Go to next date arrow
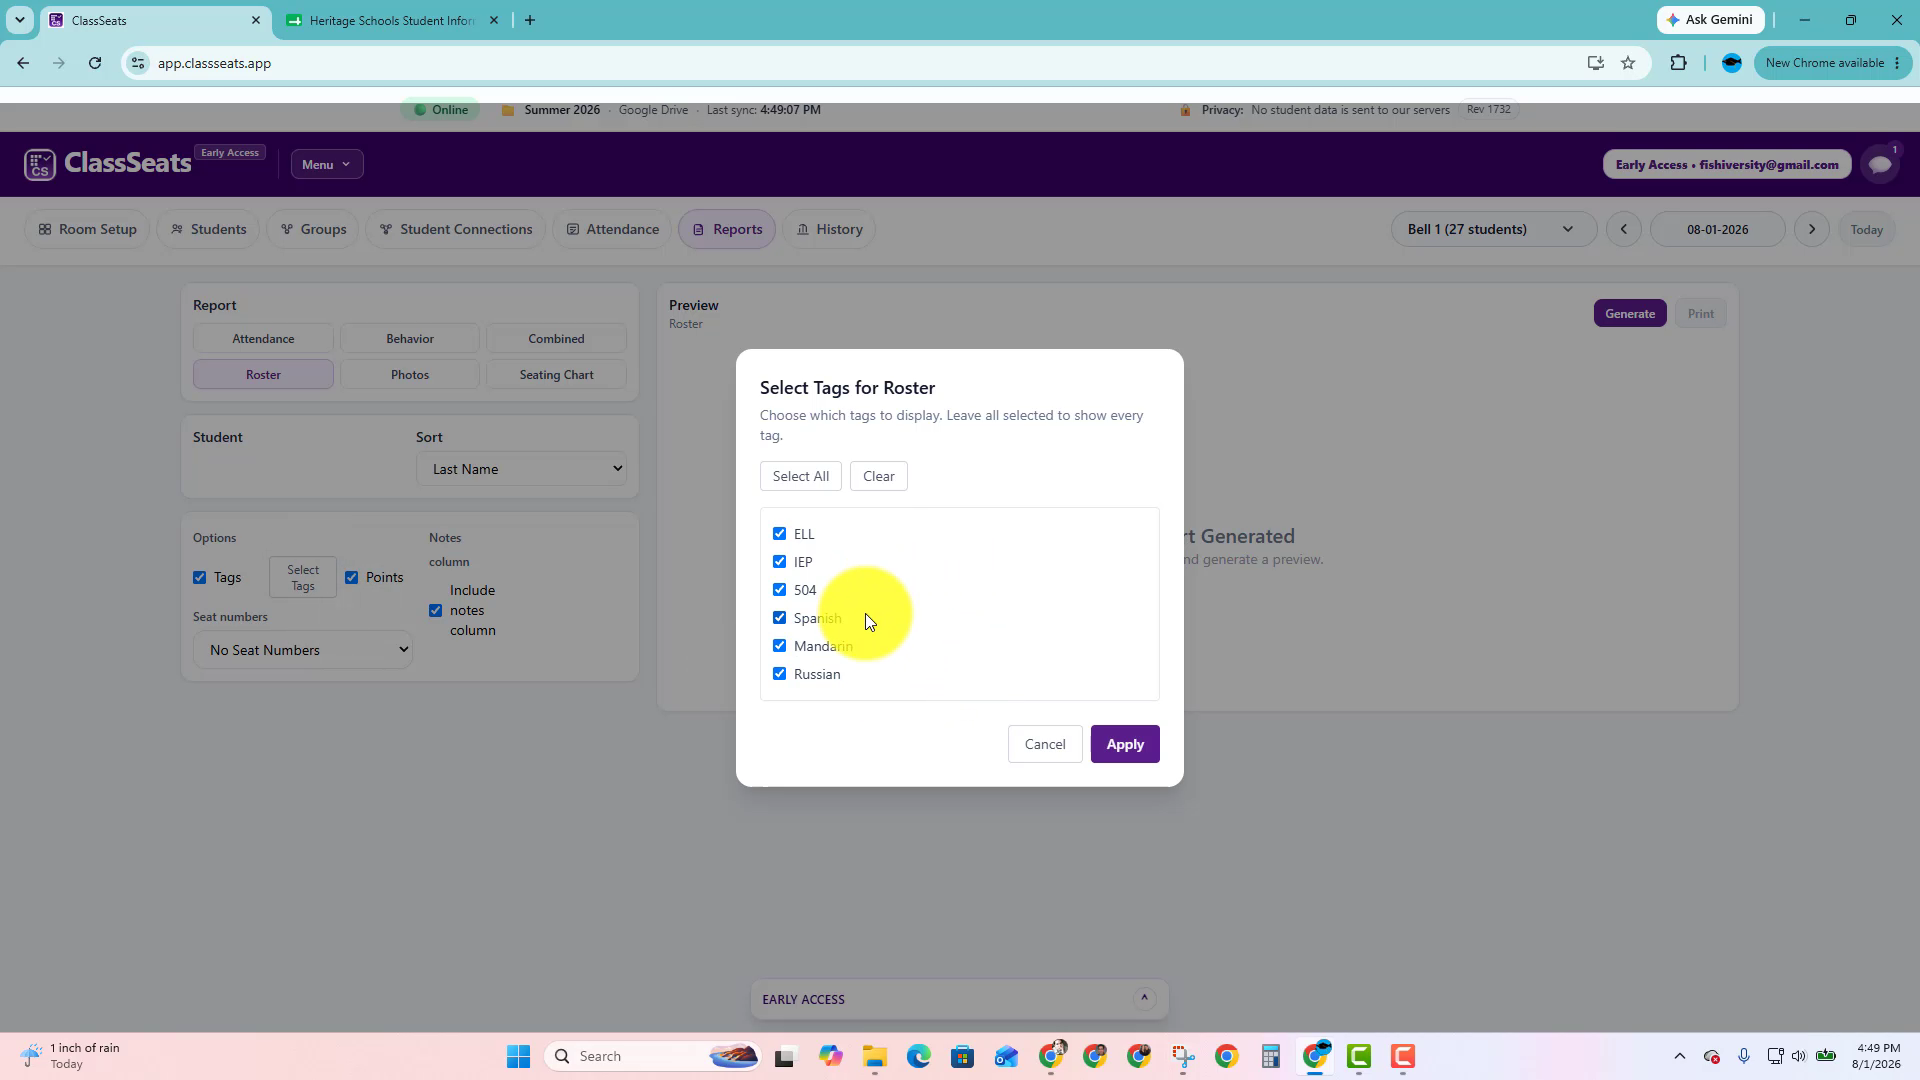Screen dimensions: 1920x1080 coord(1812,229)
